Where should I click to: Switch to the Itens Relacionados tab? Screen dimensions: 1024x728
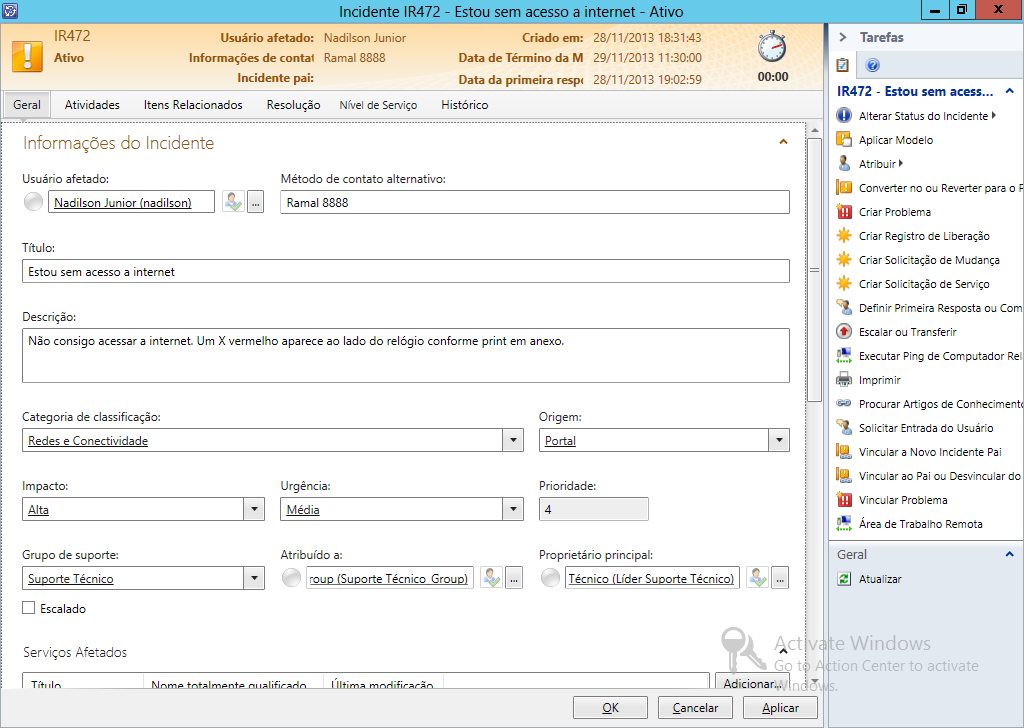[193, 104]
